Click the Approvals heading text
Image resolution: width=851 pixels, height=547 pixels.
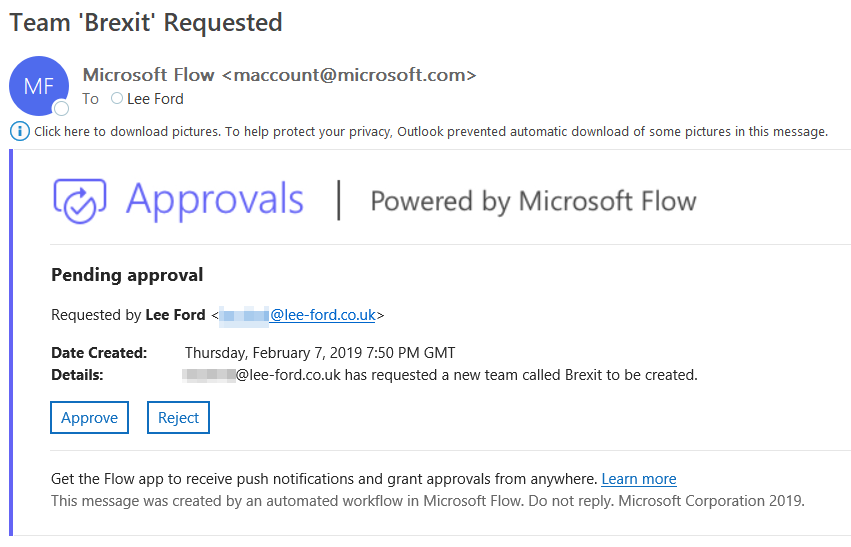pos(215,200)
